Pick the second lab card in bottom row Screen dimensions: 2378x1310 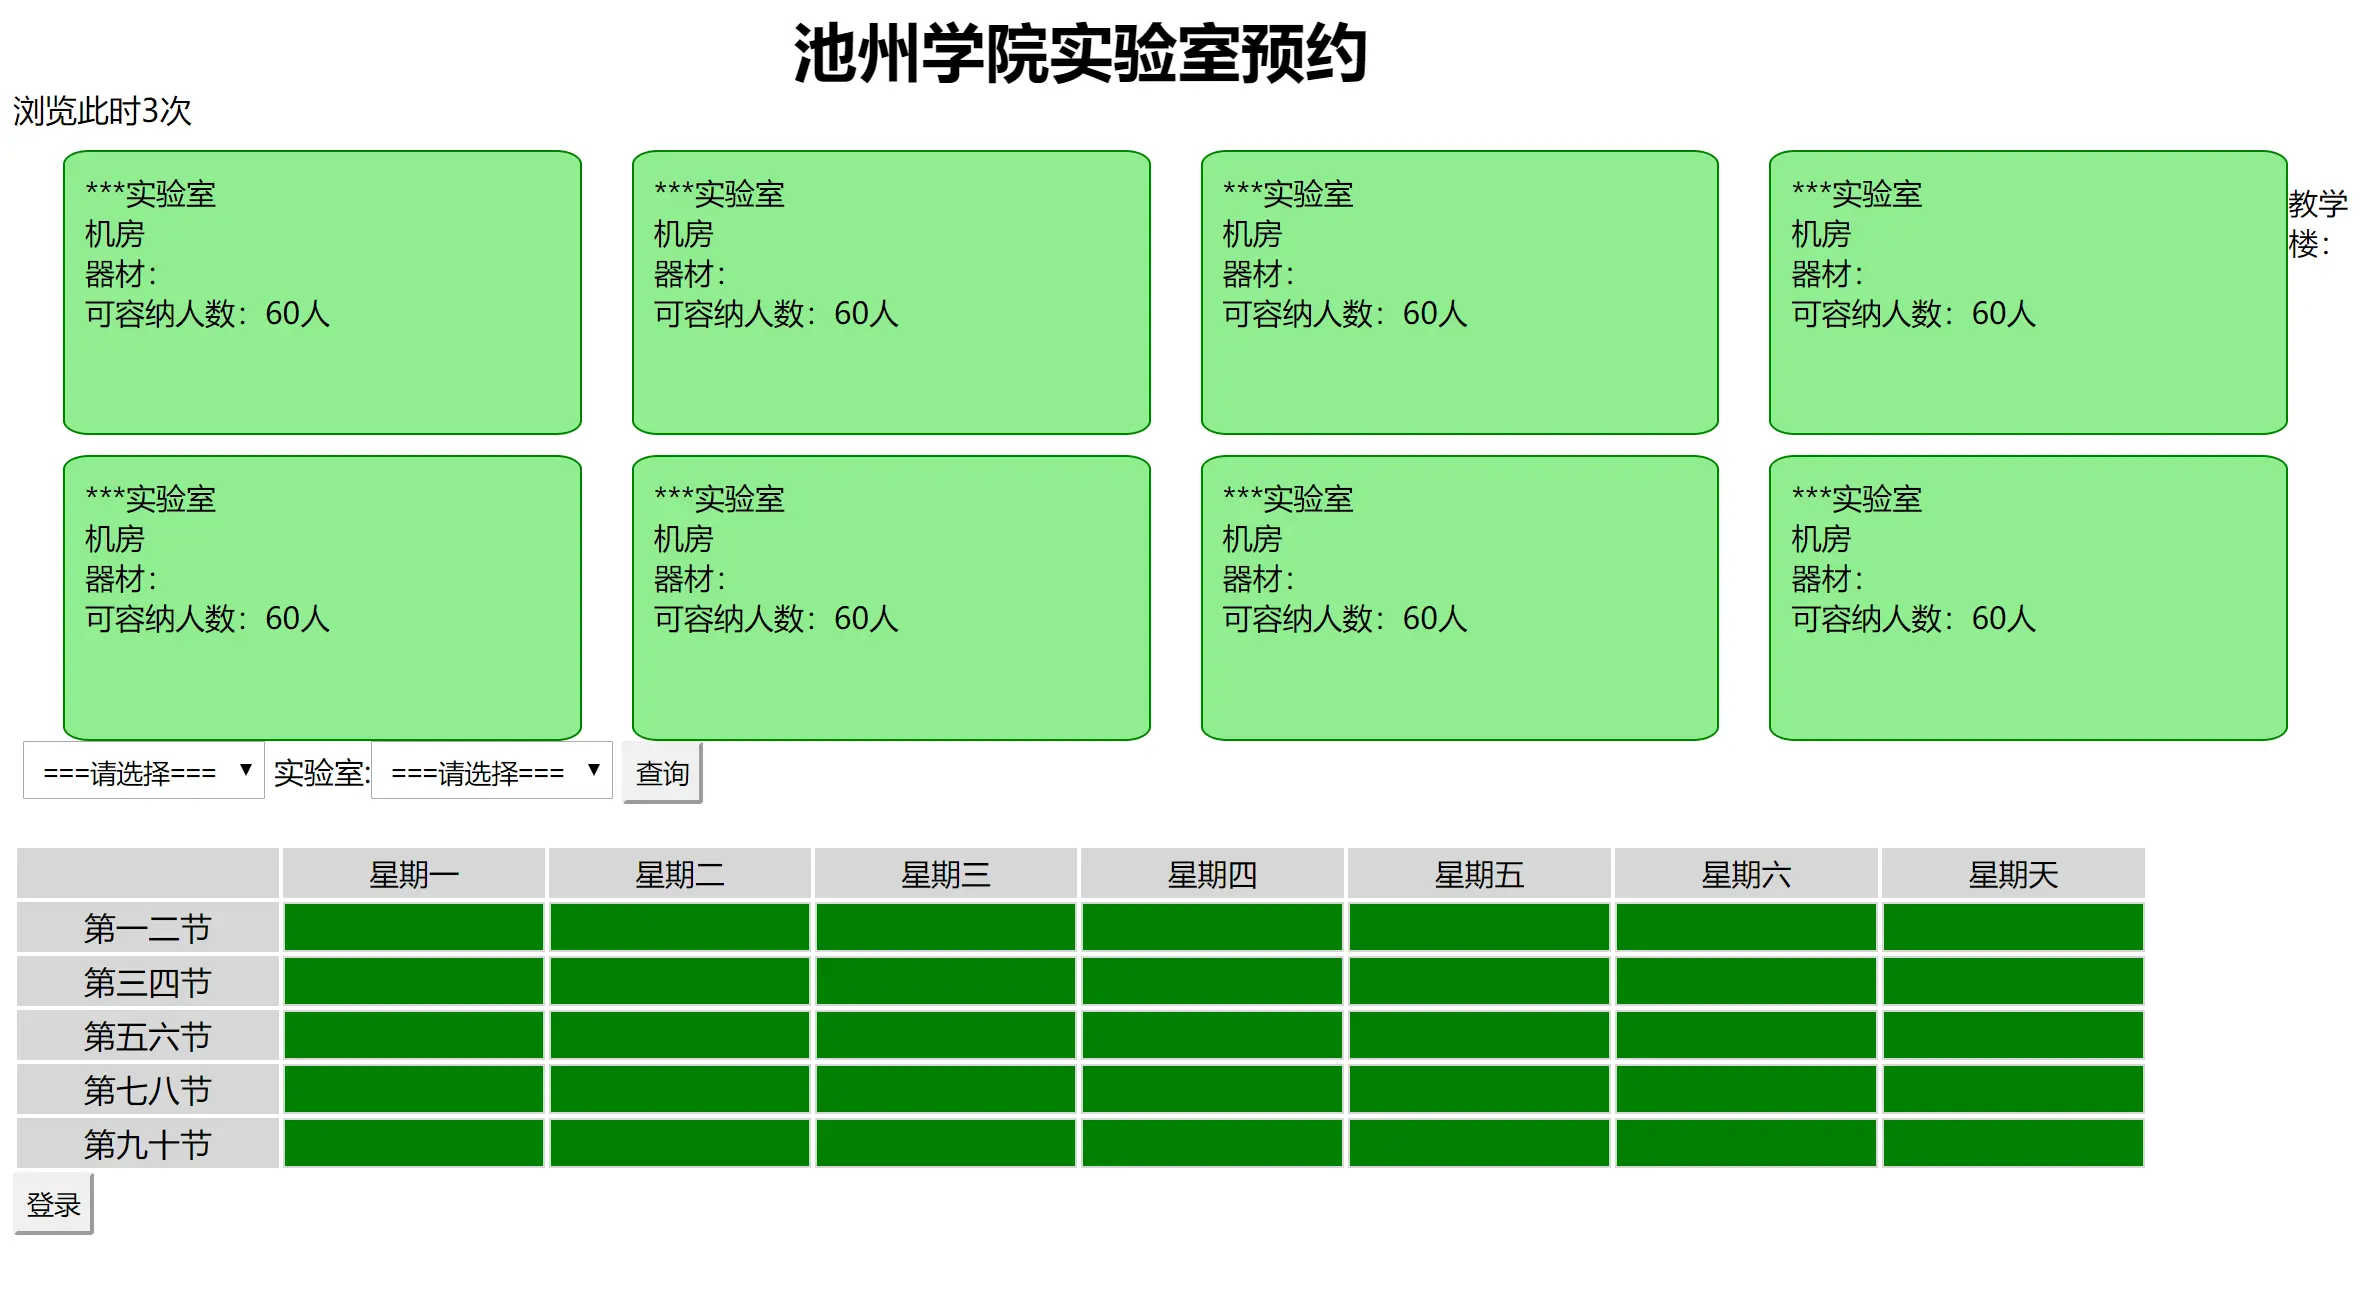890,597
